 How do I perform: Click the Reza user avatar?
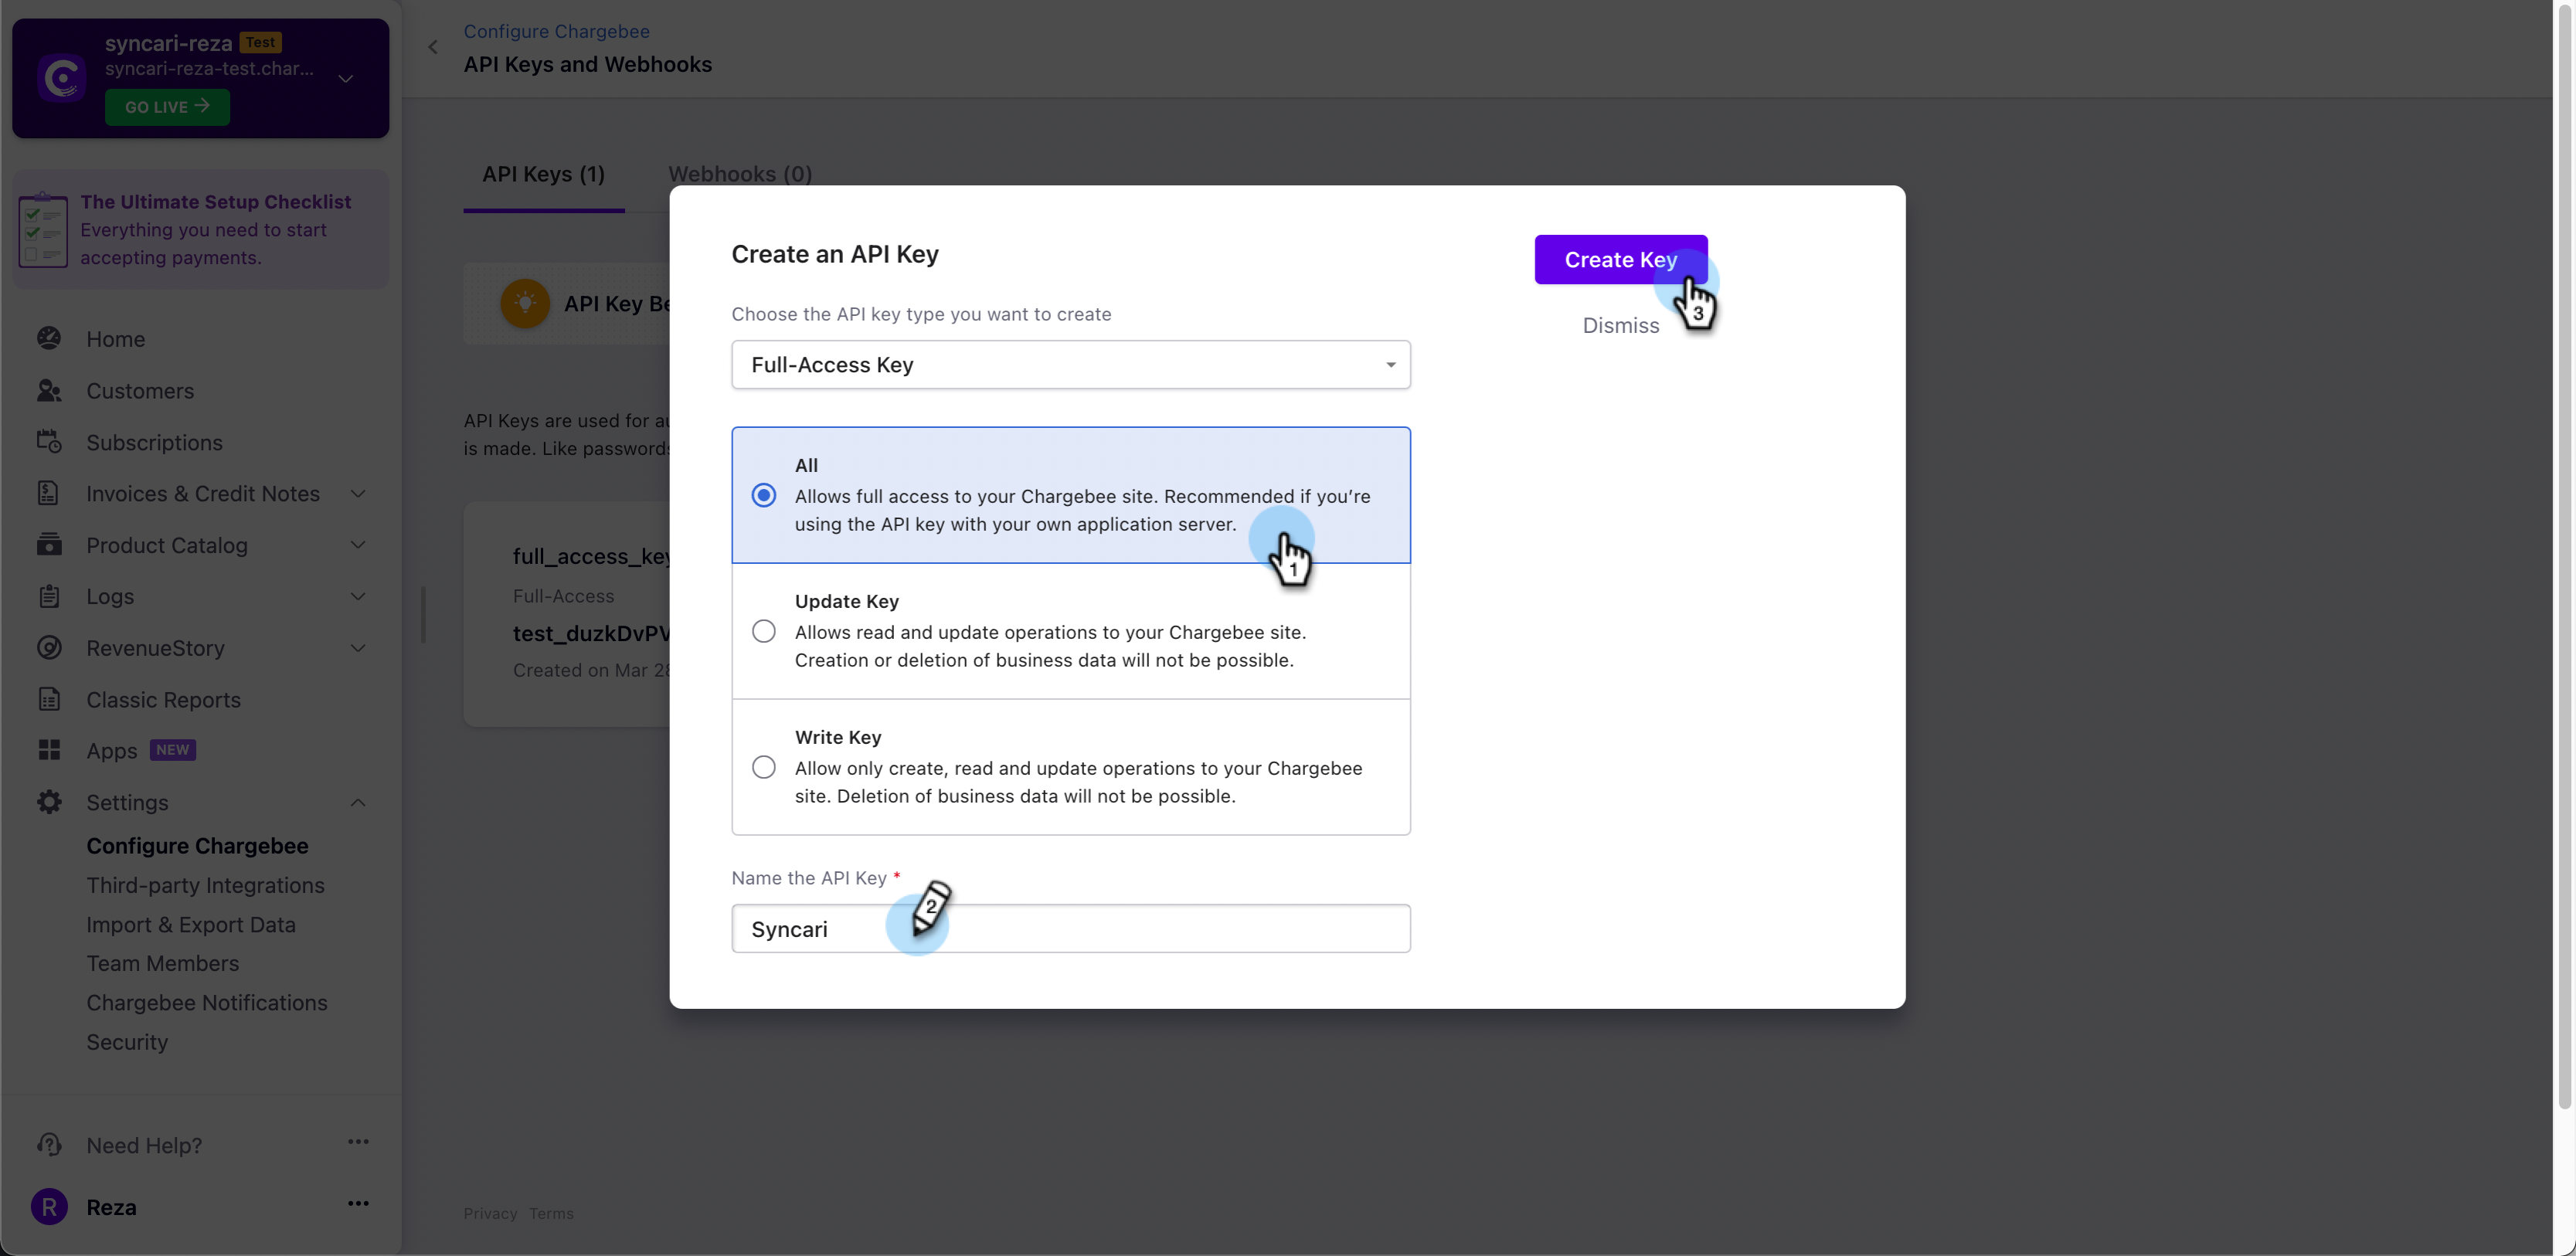click(x=49, y=1207)
